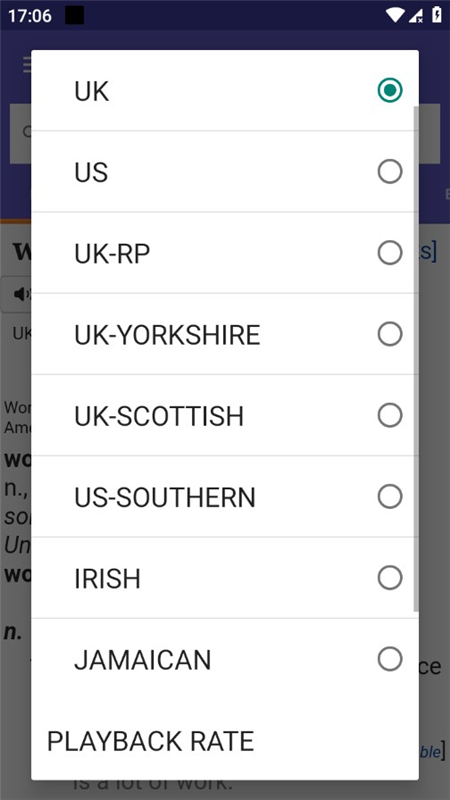This screenshot has height=800, width=450.
Task: Tap the battery status icon
Action: click(437, 15)
